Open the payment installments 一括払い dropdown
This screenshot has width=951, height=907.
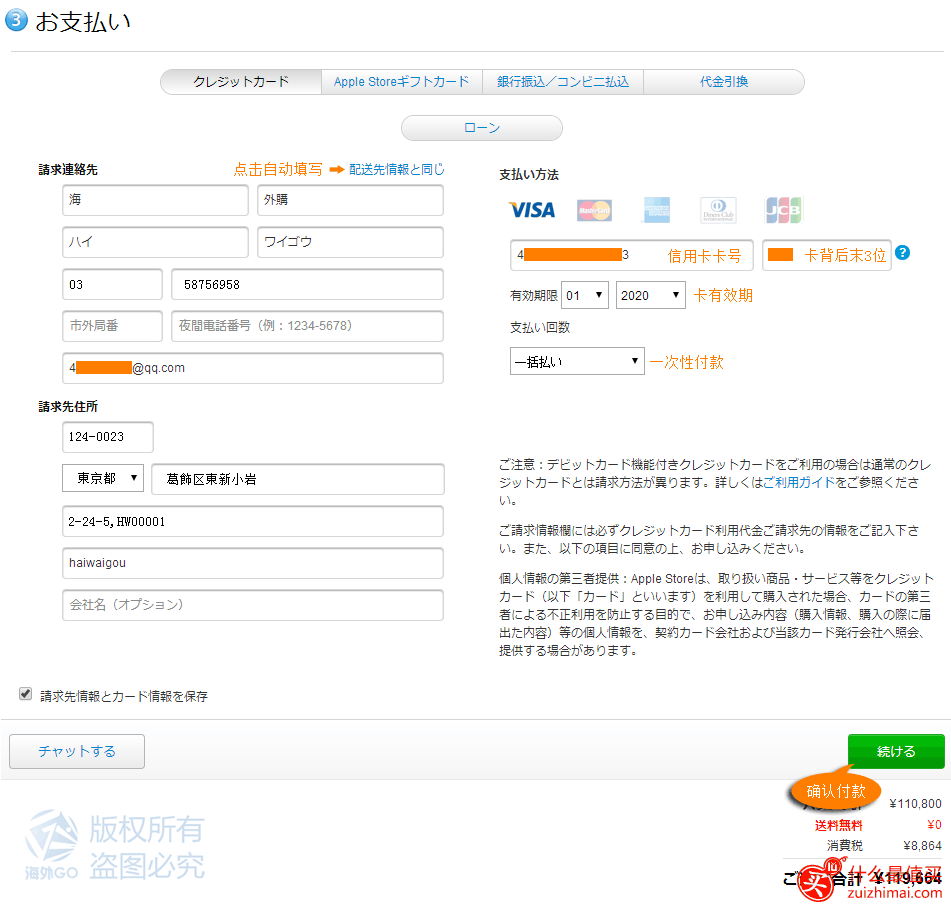577,361
